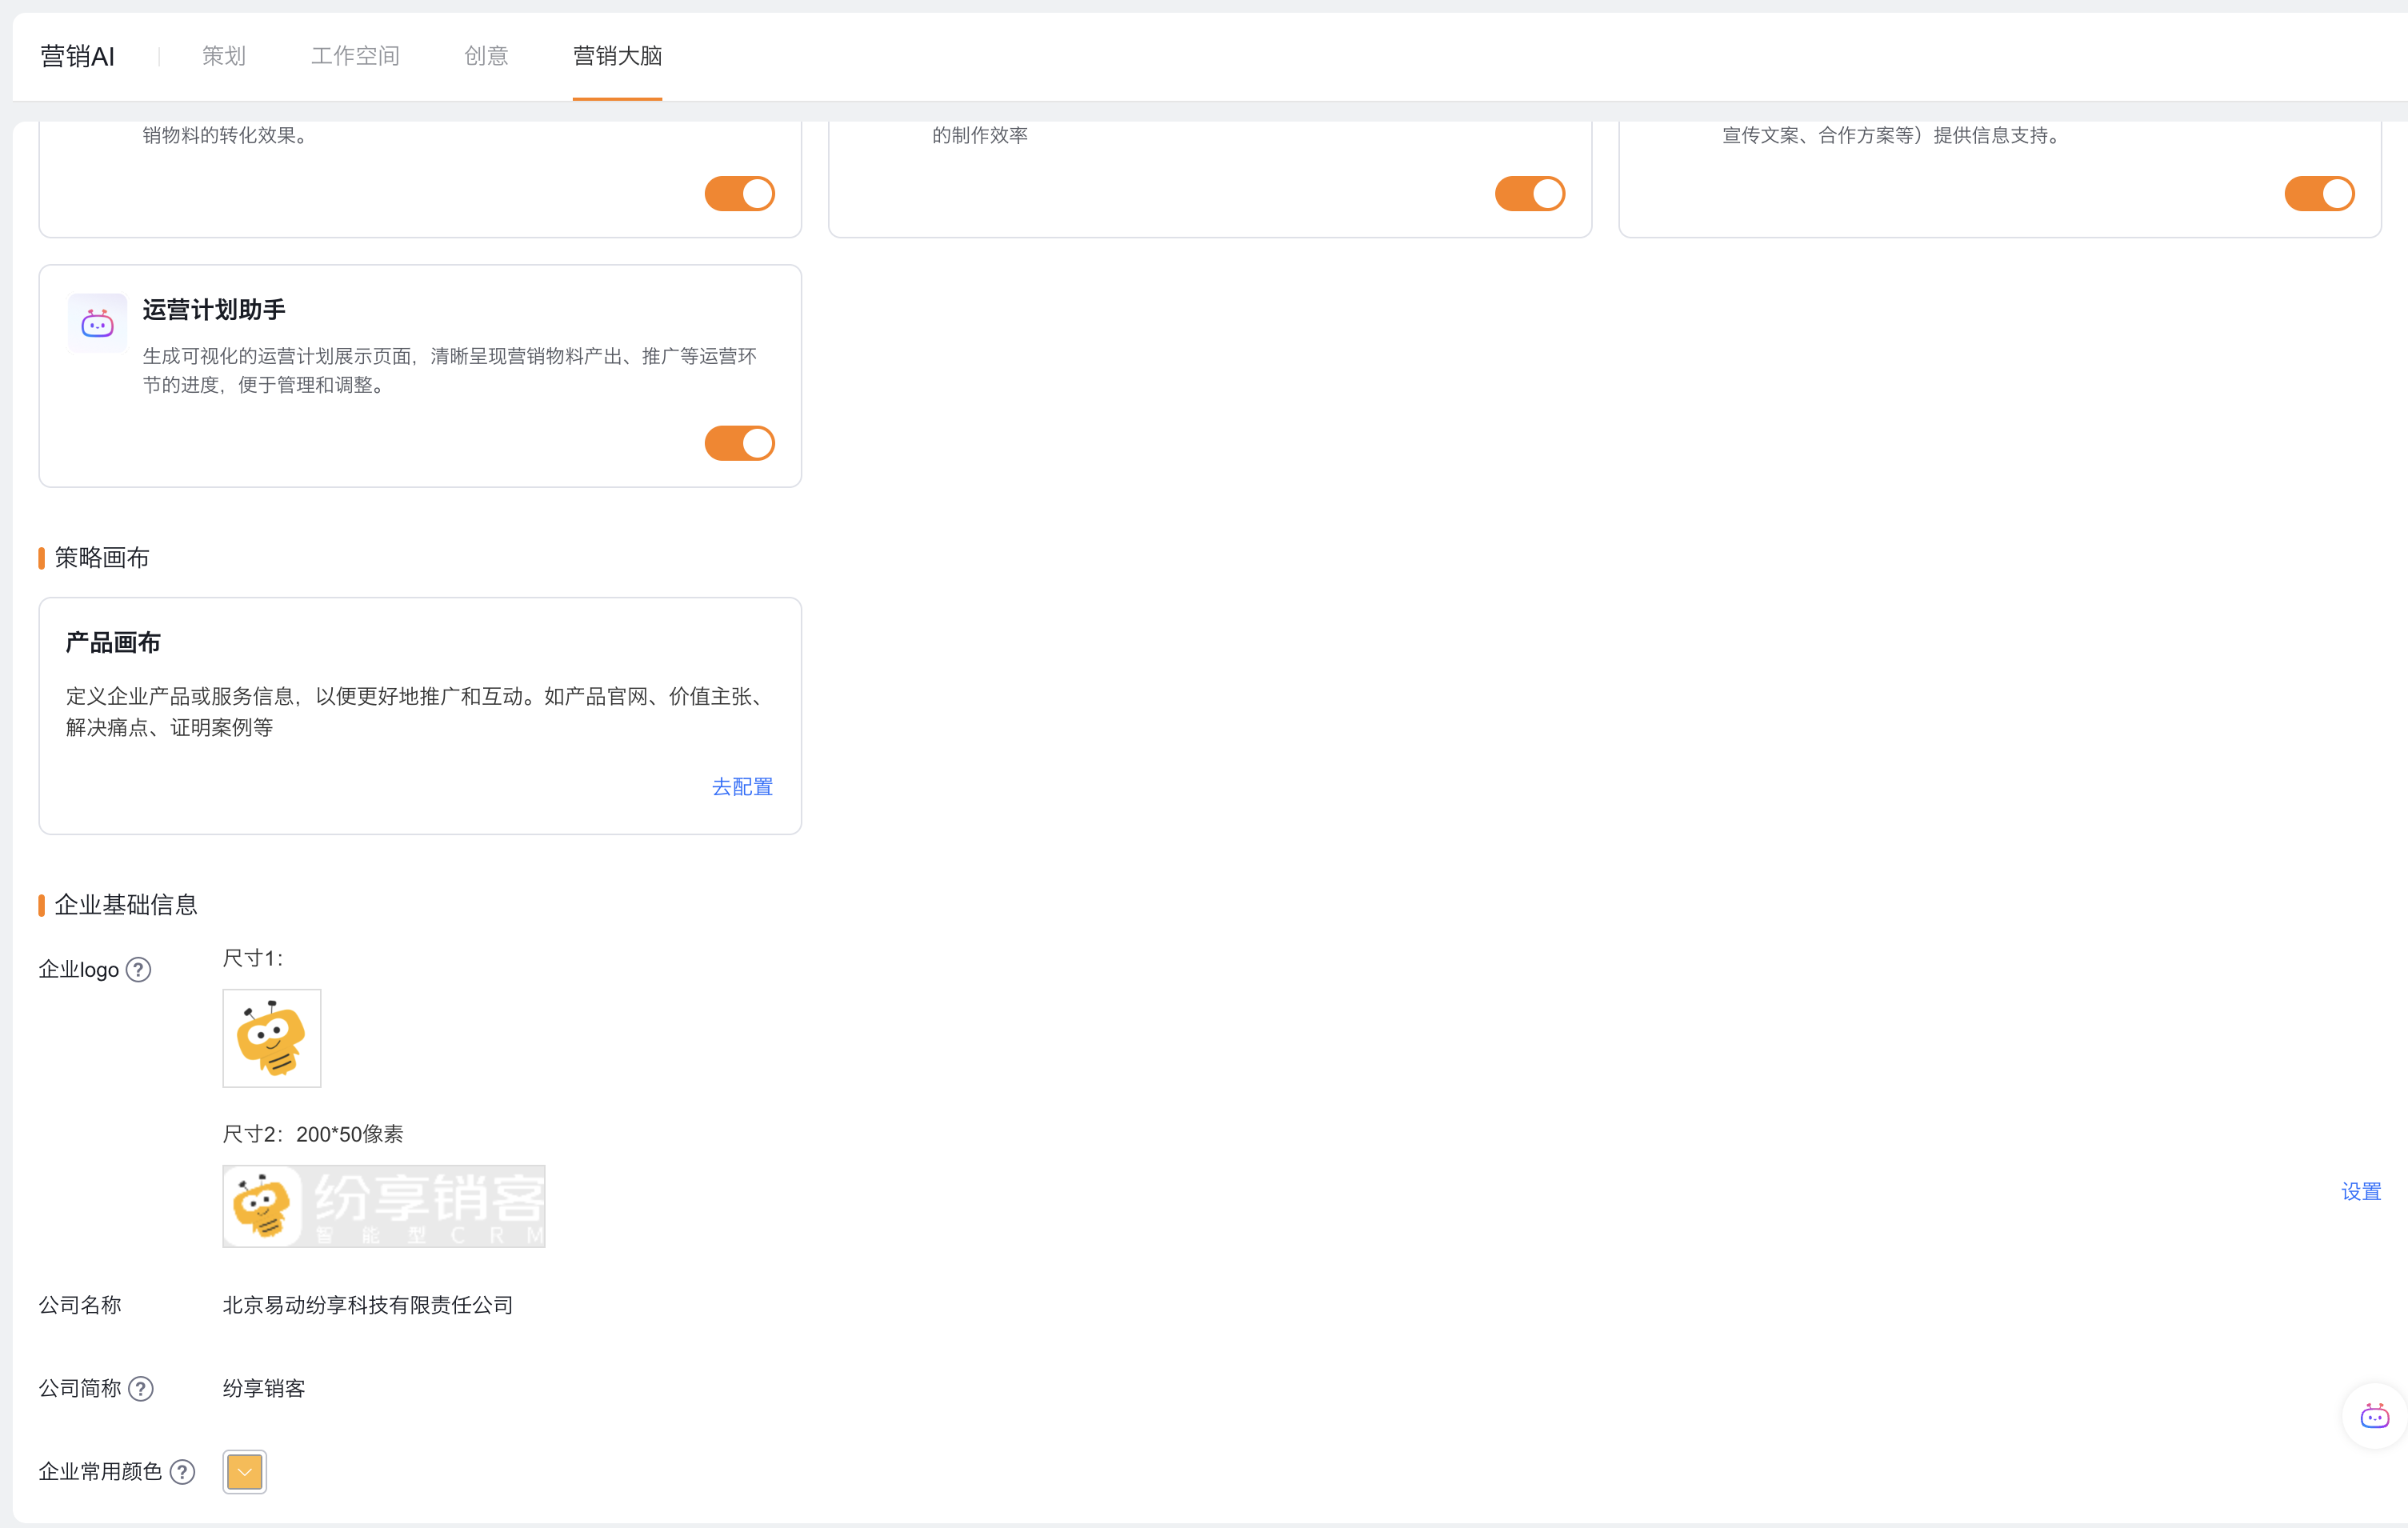
Task: Click the help icon beside 公司简称
Action: pyautogui.click(x=141, y=1388)
